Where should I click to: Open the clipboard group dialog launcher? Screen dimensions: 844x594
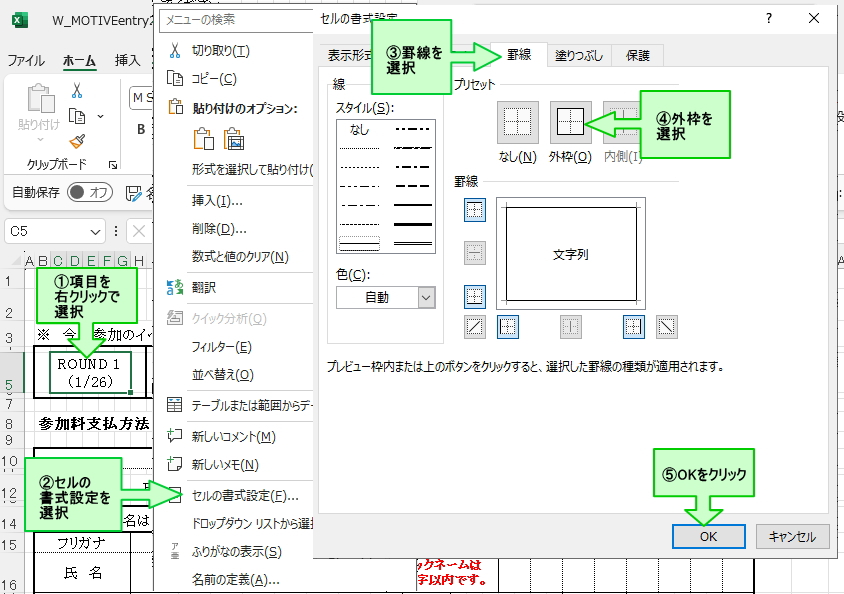coord(113,164)
